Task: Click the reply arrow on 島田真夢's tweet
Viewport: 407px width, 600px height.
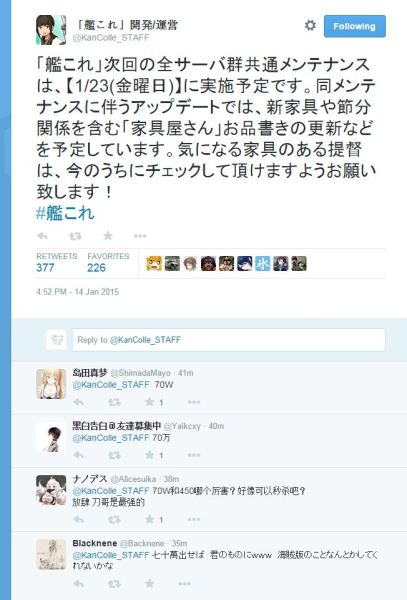Action: [x=78, y=402]
